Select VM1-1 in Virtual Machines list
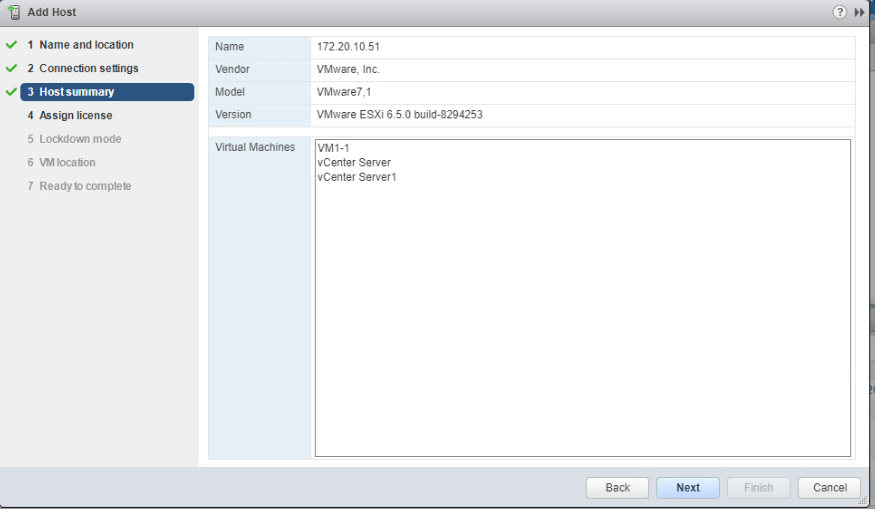This screenshot has width=875, height=509. (333, 148)
